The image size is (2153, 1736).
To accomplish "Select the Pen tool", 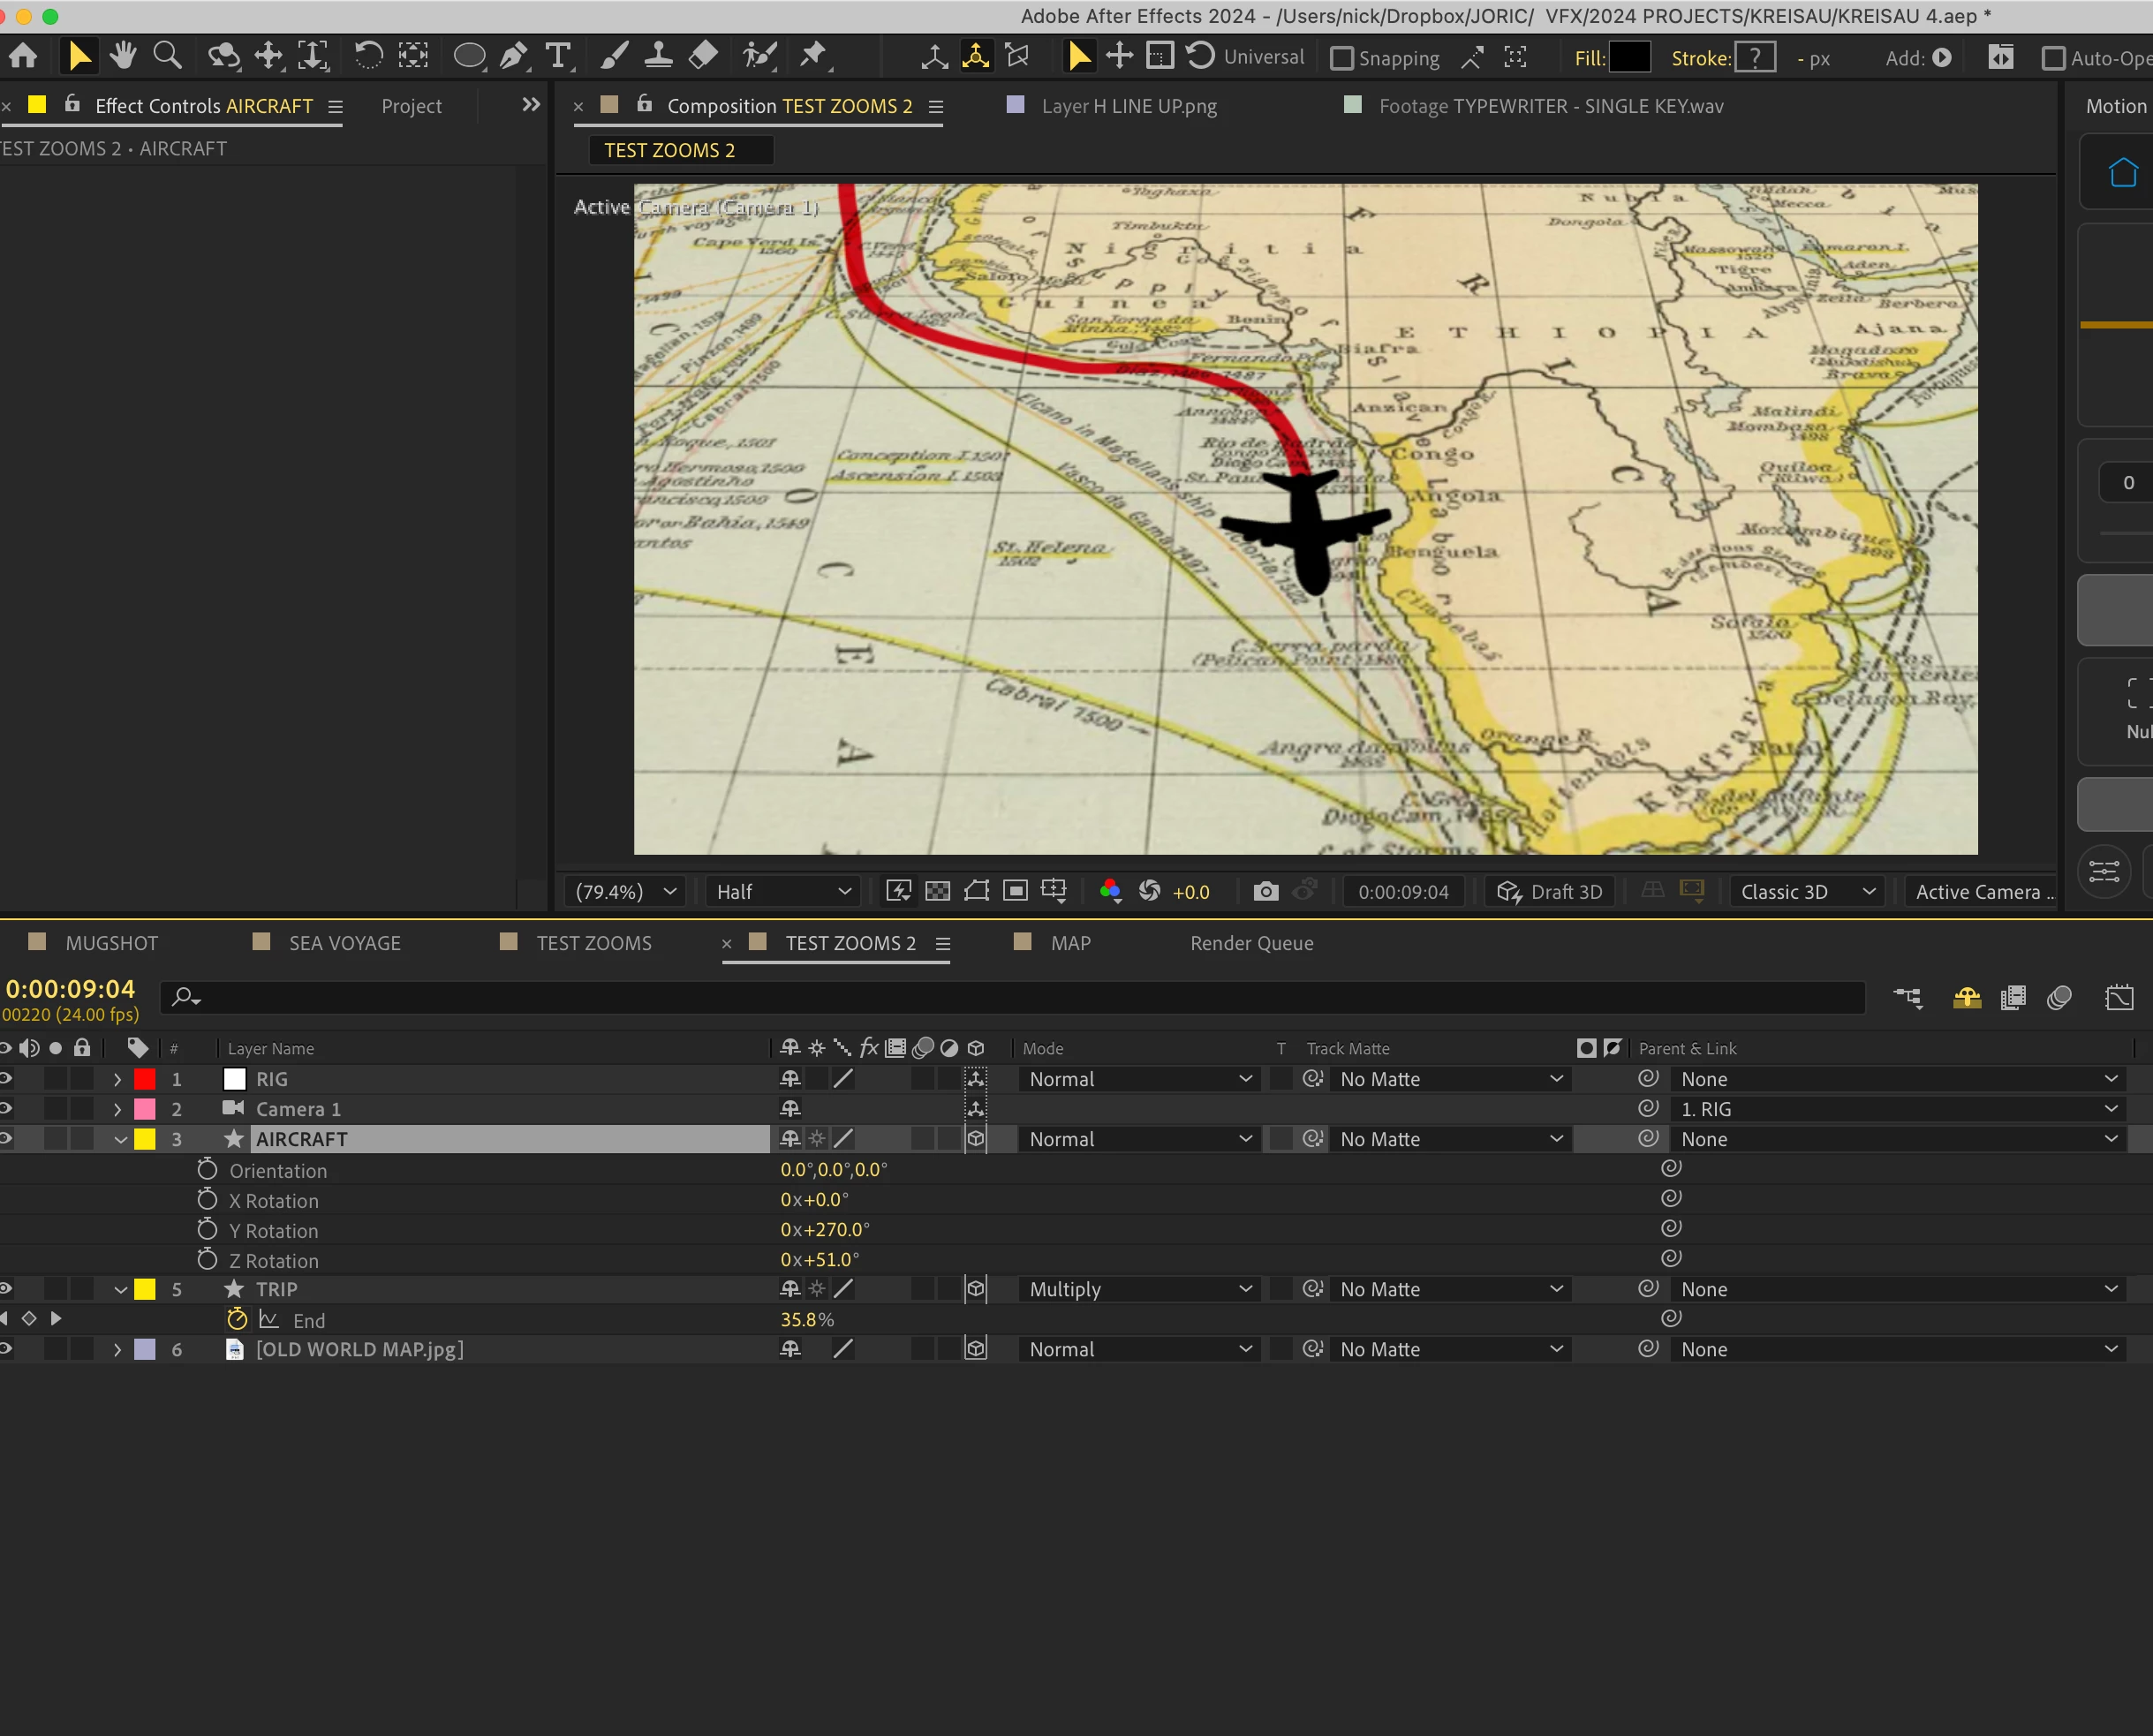I will click(513, 57).
